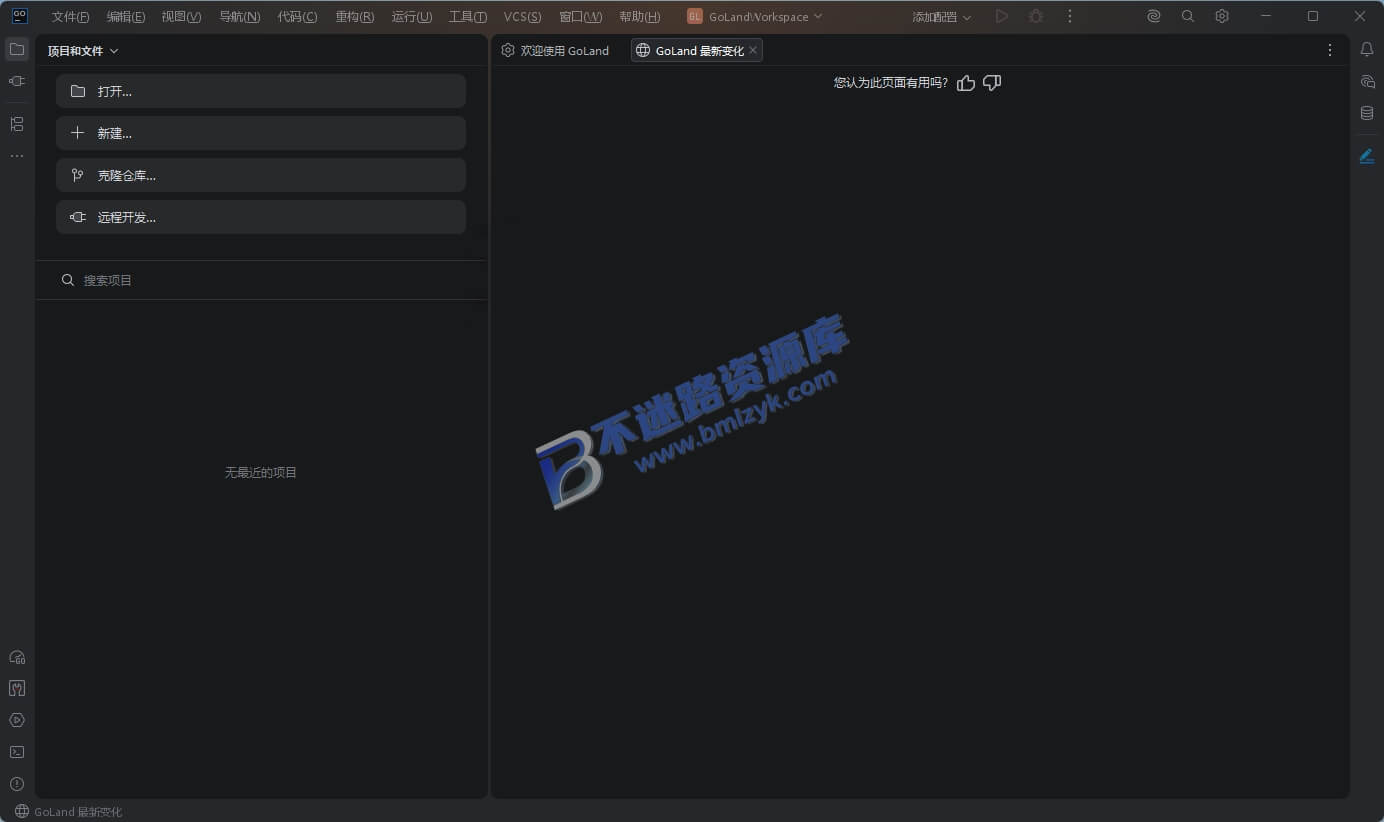Open the 编辑(E) menu

(x=126, y=17)
